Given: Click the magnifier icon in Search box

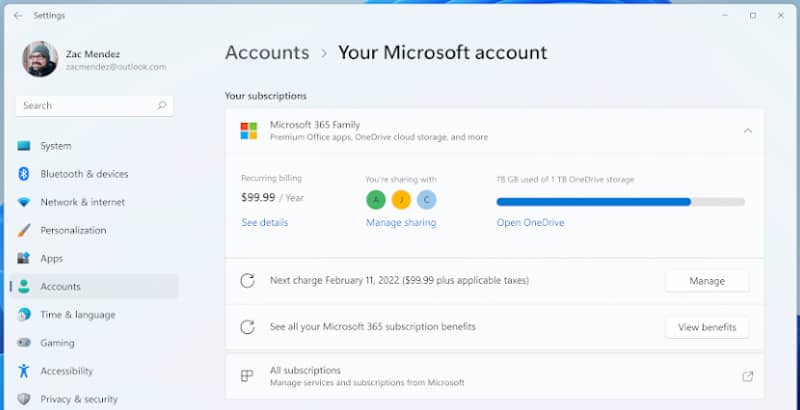Looking at the screenshot, I should click(x=162, y=106).
